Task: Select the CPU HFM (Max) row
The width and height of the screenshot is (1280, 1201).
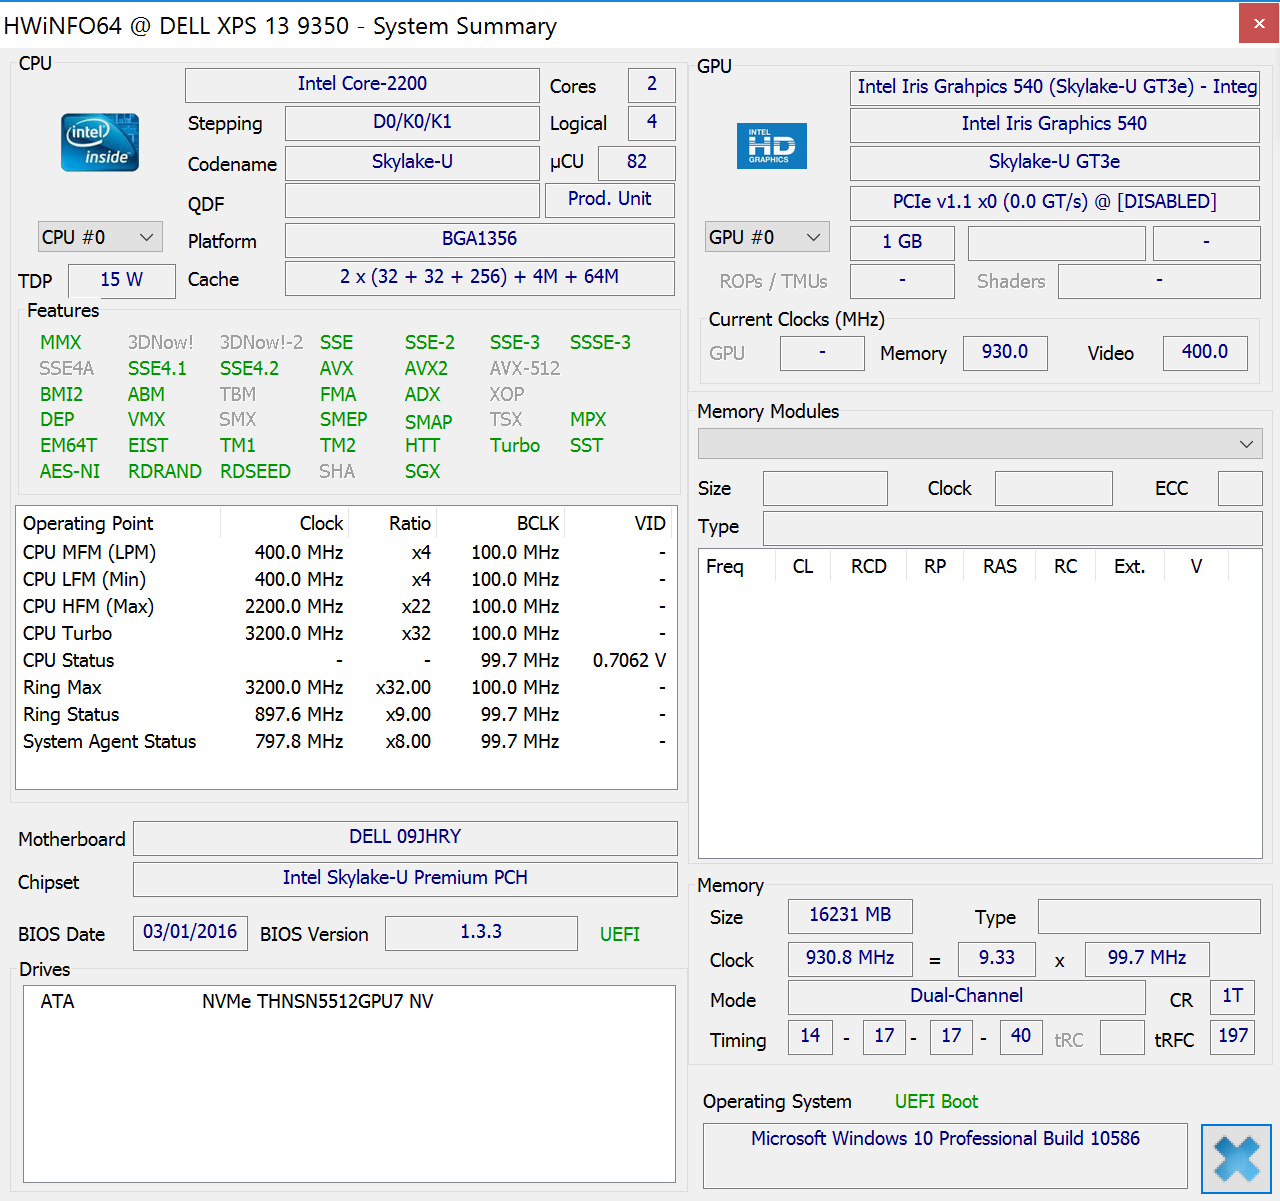Action: [345, 606]
